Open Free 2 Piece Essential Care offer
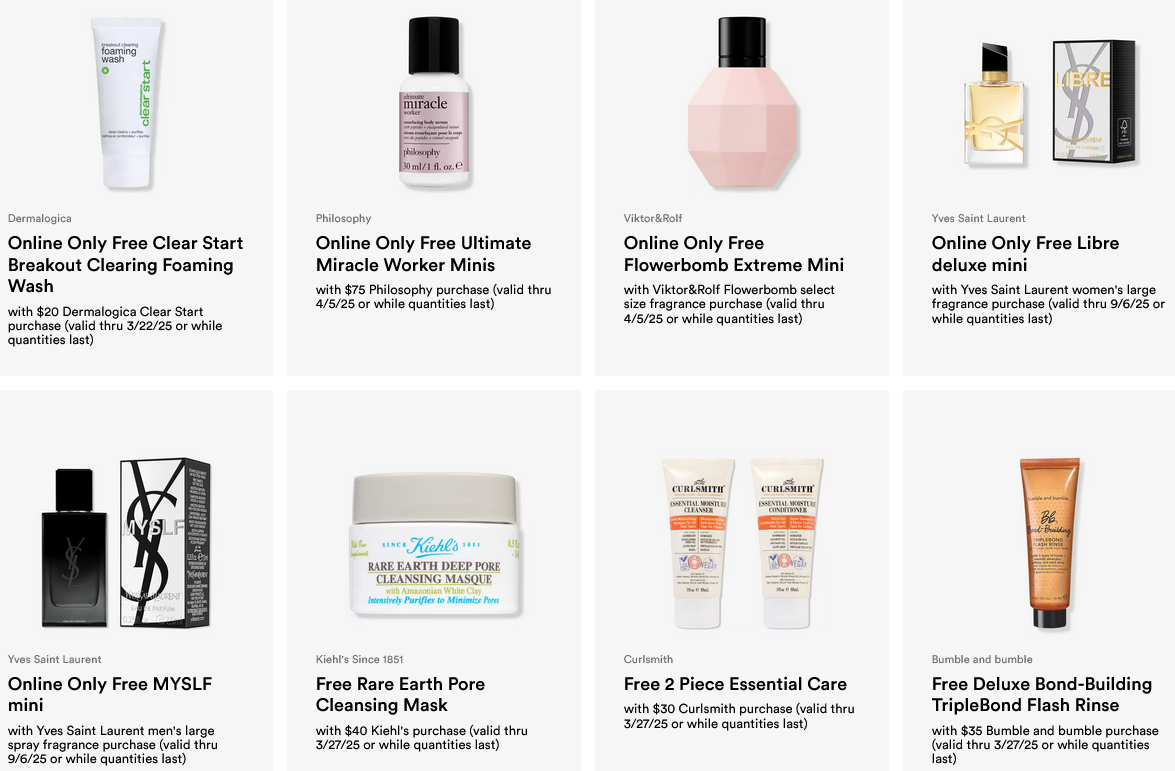 pos(735,684)
